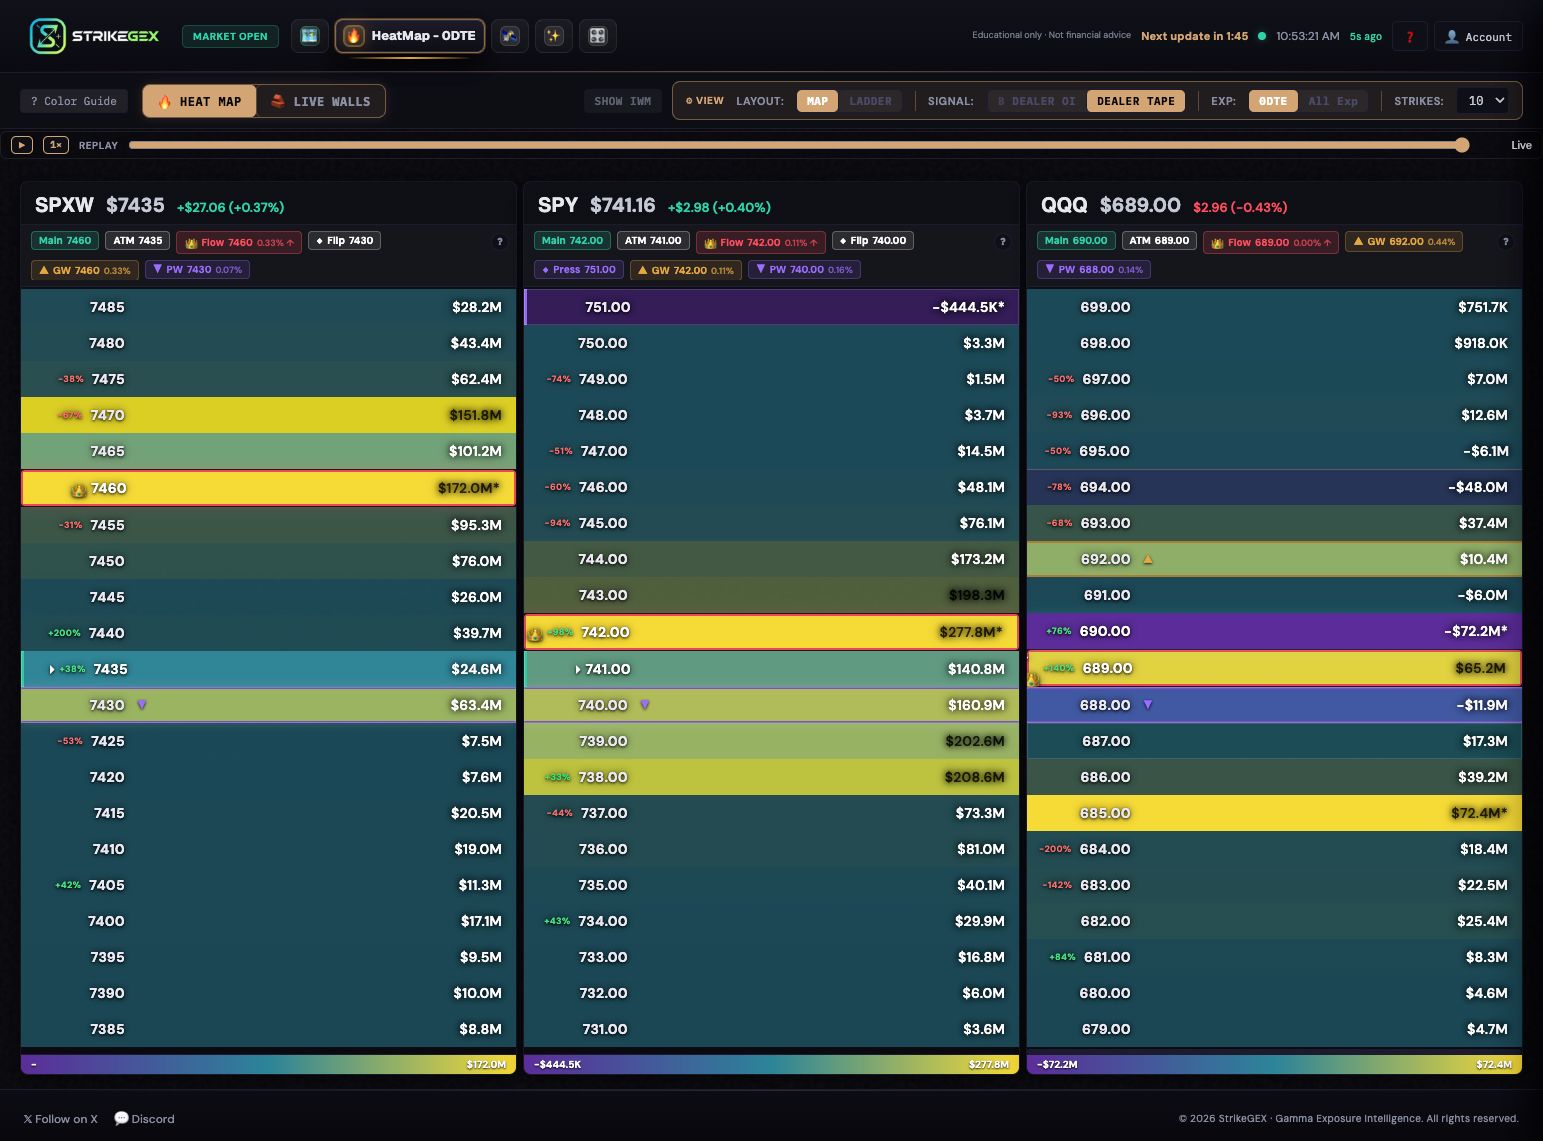Screen dimensions: 1543x1141
Task: Start replay with the play button
Action: (x=22, y=145)
